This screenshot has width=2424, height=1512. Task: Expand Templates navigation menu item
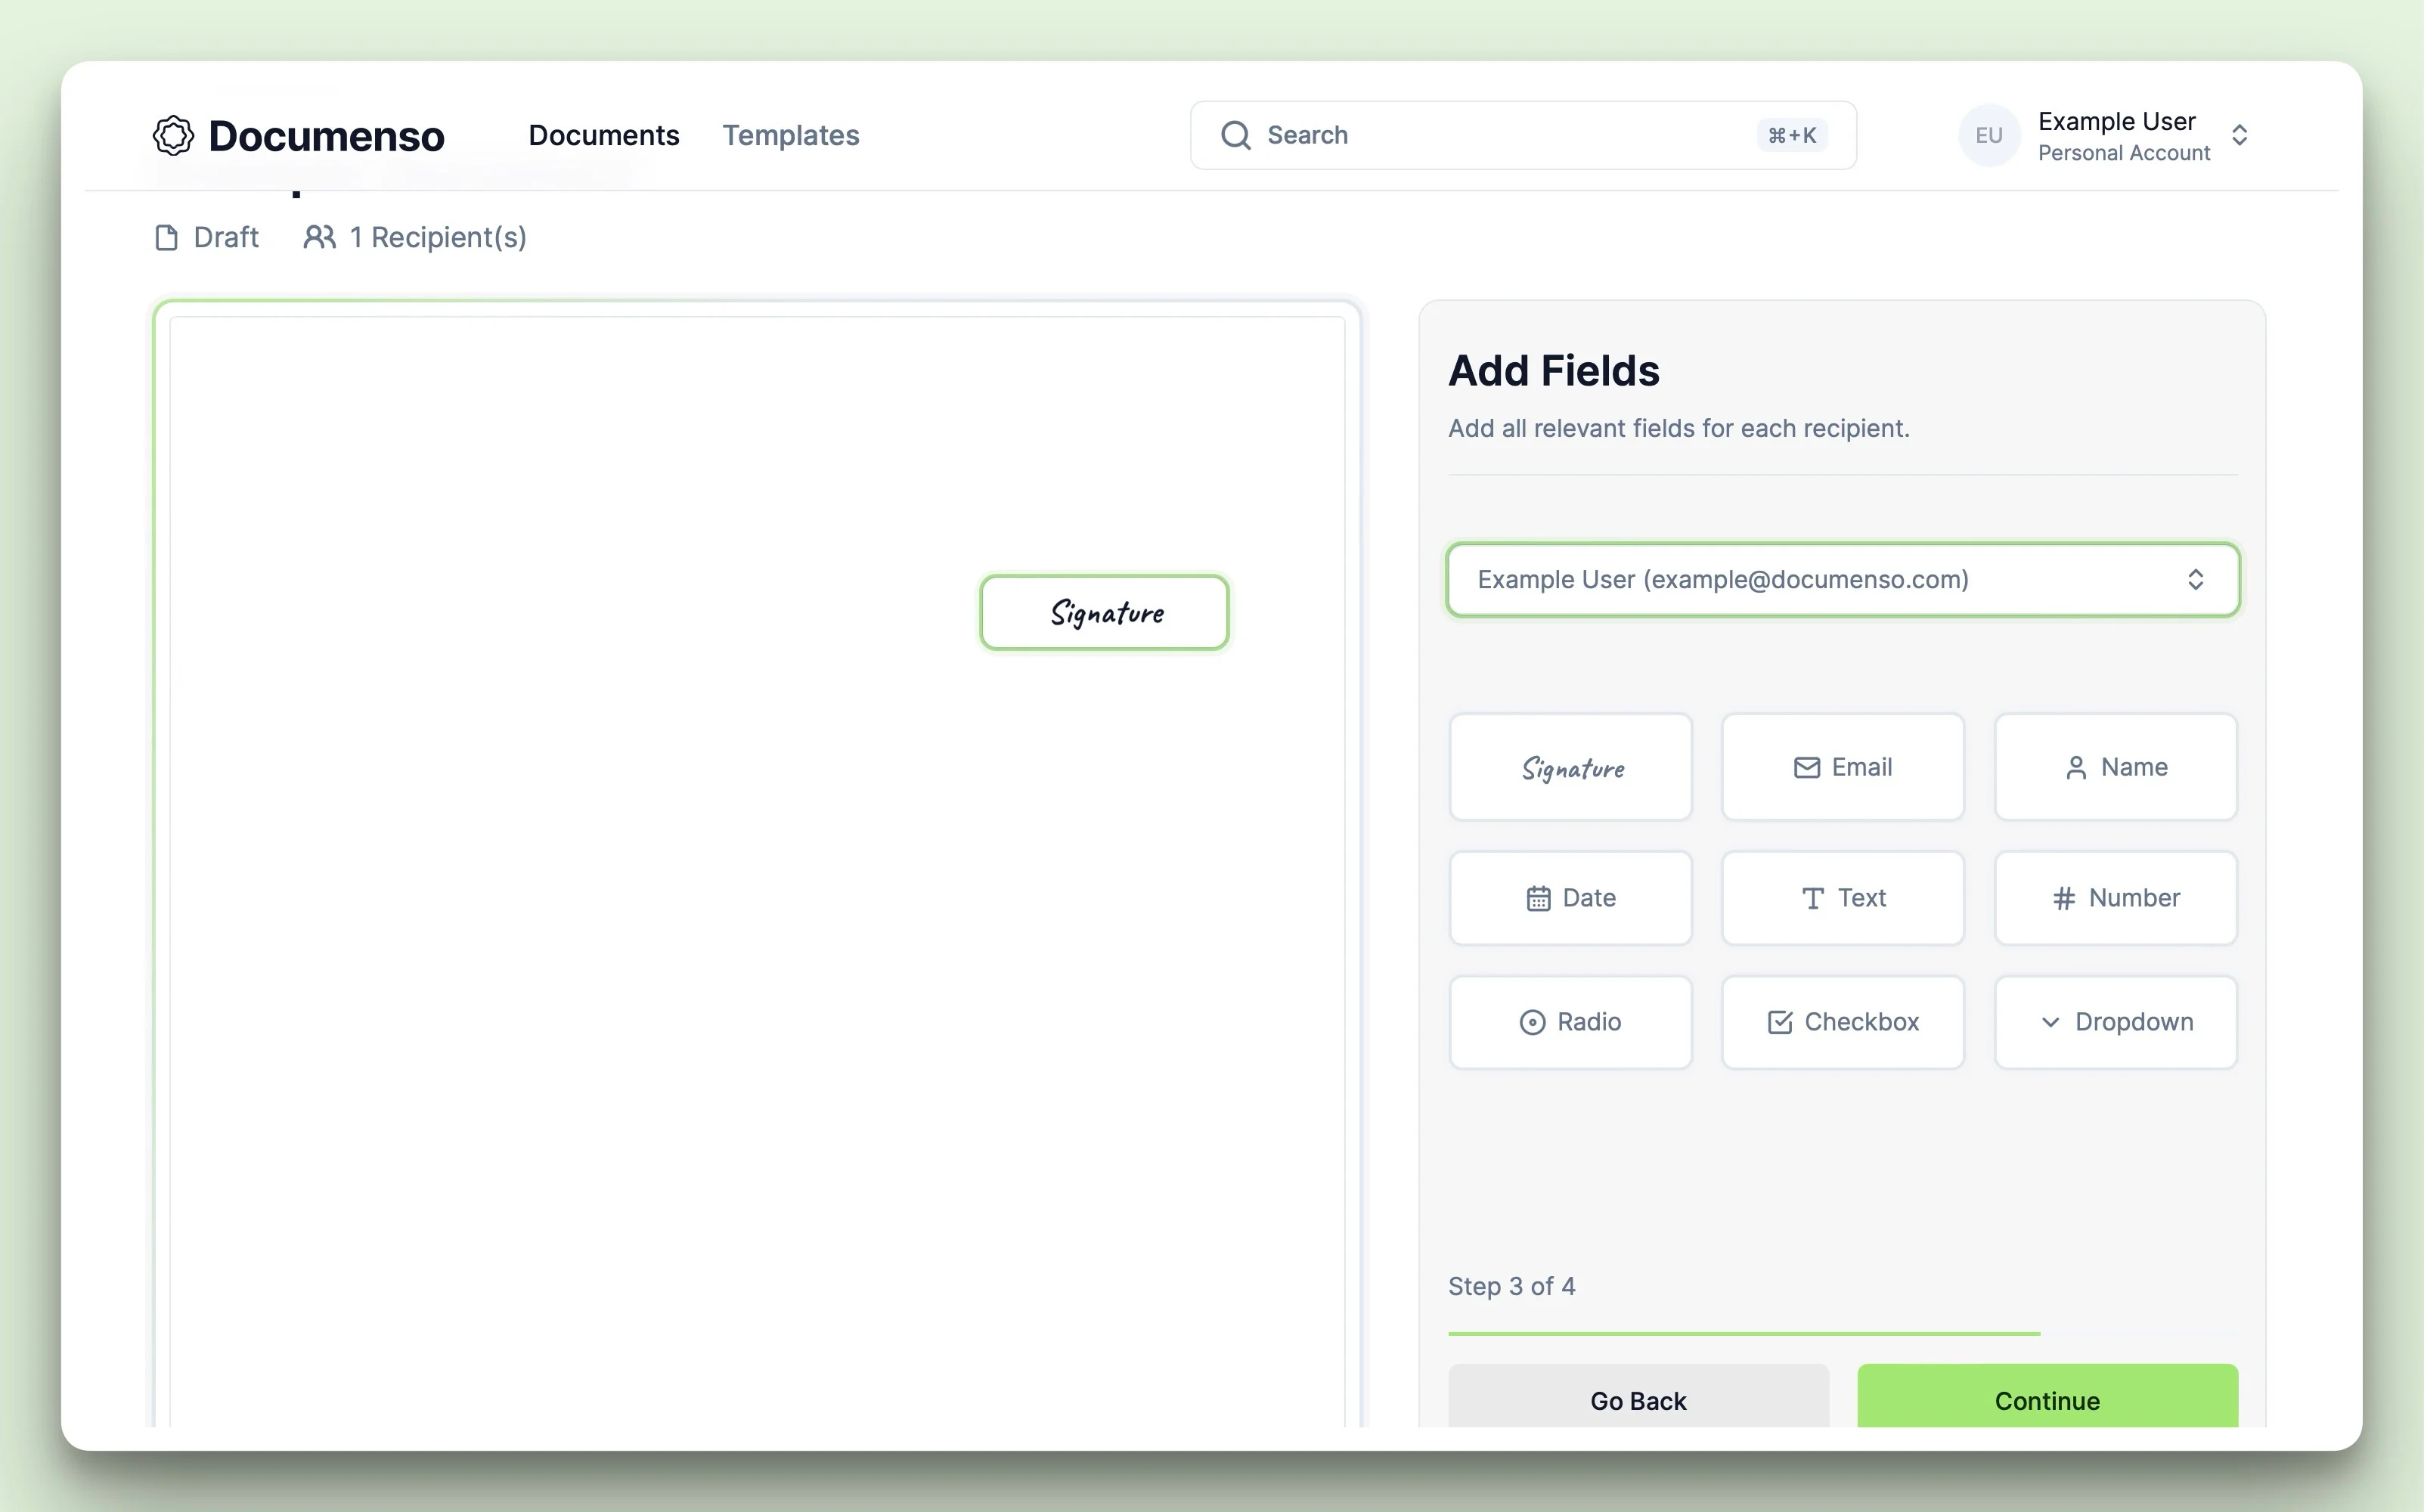point(792,134)
